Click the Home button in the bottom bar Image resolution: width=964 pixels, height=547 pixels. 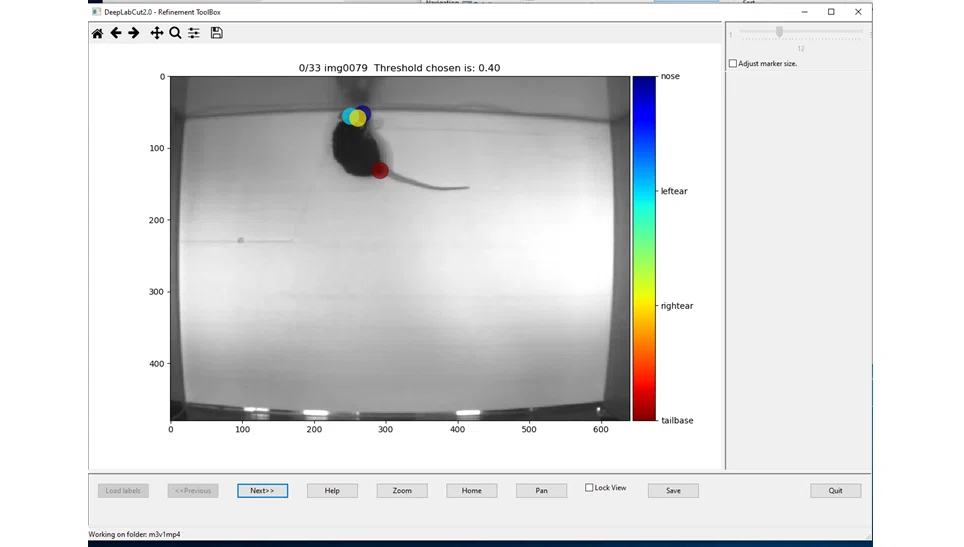coord(472,490)
